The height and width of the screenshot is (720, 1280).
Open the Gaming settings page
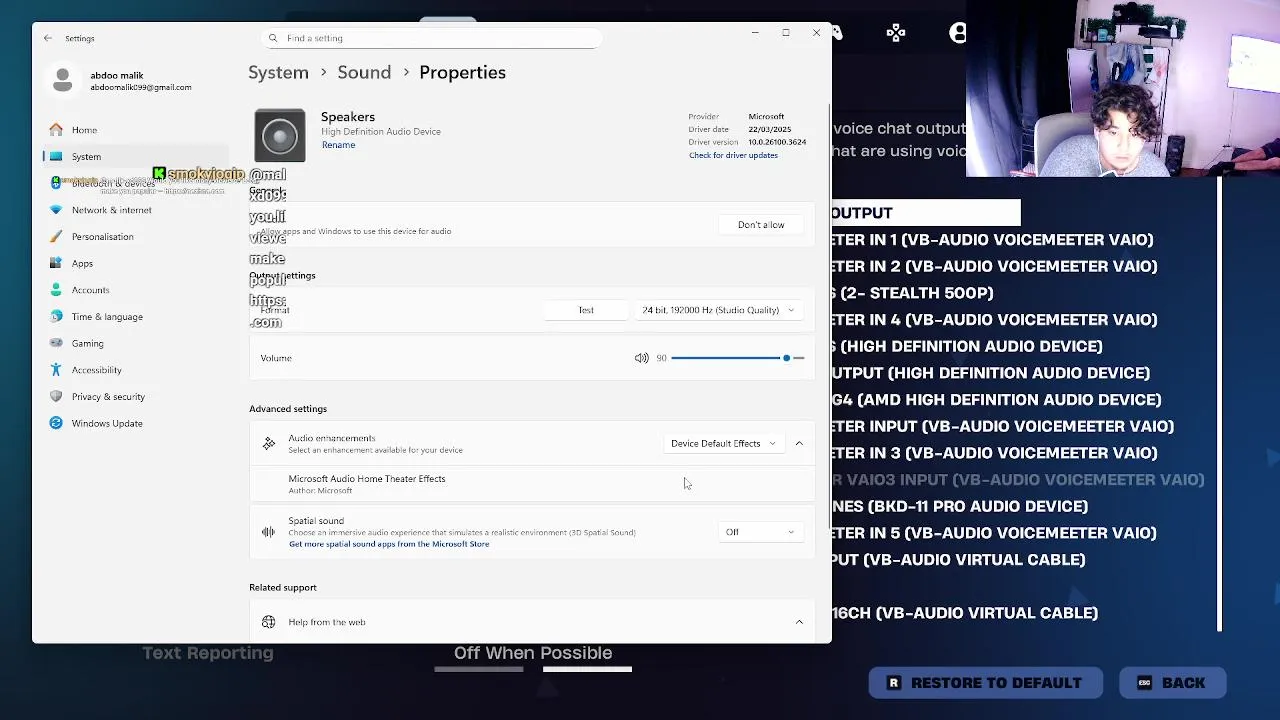click(87, 344)
